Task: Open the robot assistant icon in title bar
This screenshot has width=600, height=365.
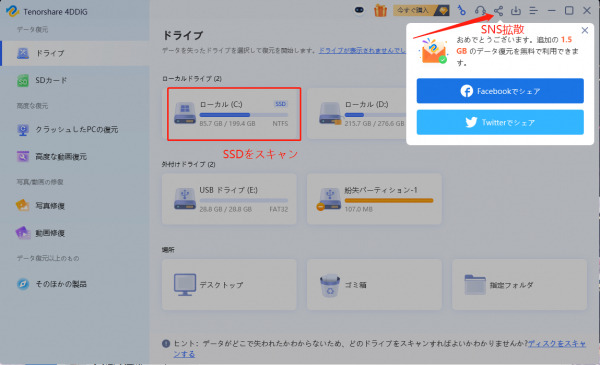Action: tap(359, 10)
